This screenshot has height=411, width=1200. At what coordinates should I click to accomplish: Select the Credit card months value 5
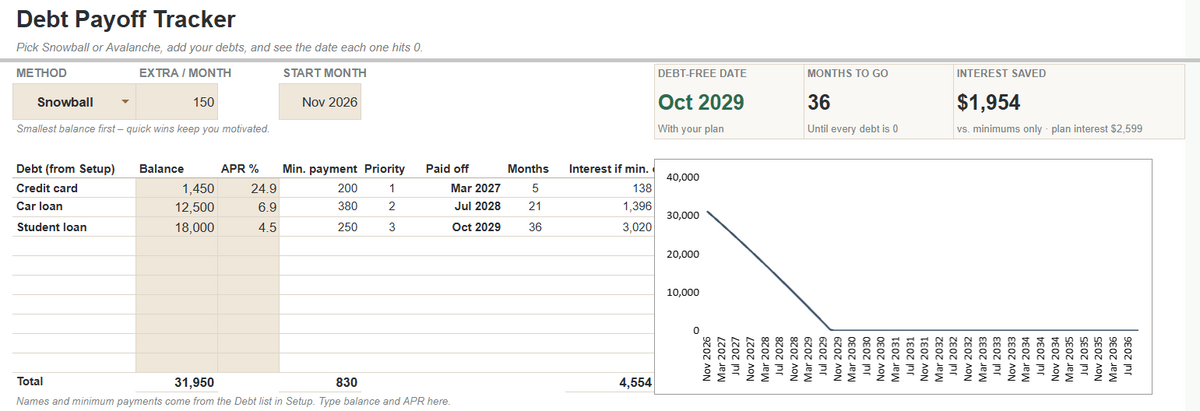click(535, 188)
